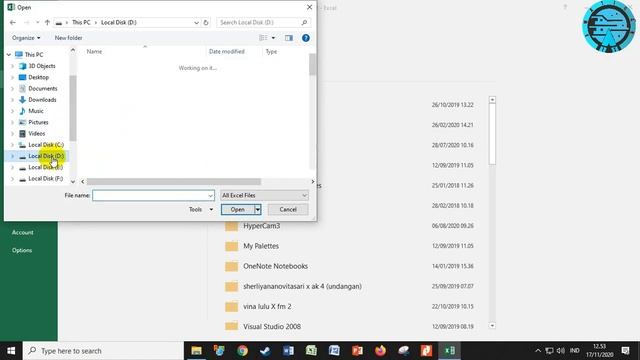Open the recent locations dropdown arrow
Viewport: 640px width, 360px height.
[x=37, y=22]
